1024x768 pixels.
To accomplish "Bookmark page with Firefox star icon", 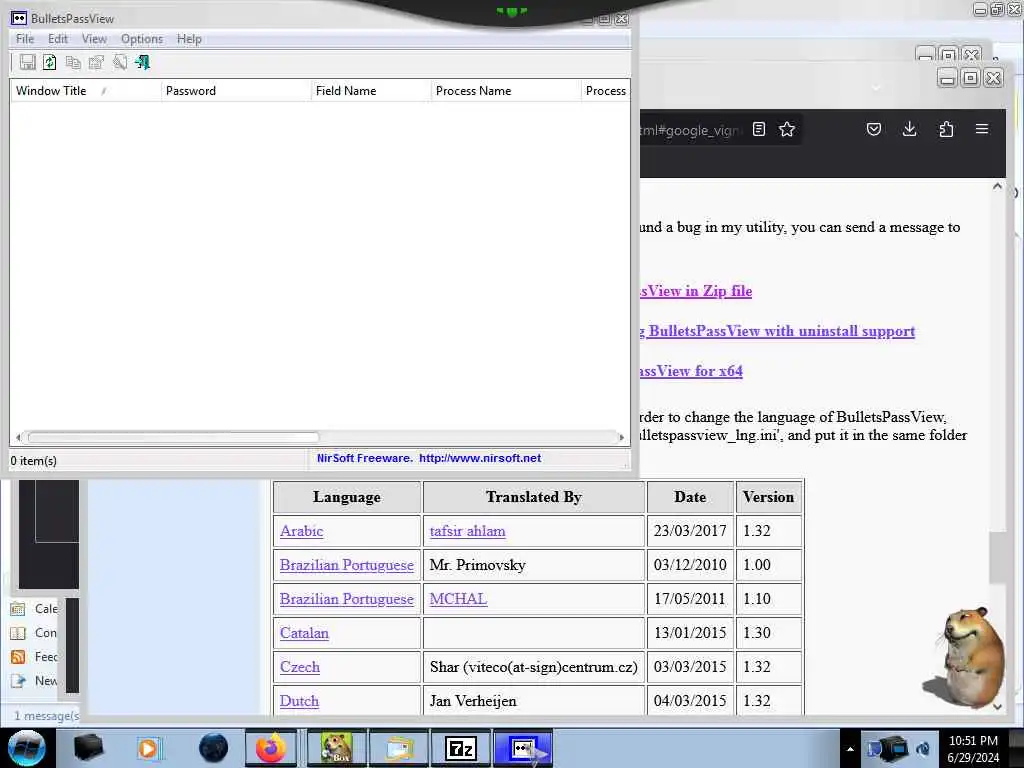I will (x=787, y=129).
